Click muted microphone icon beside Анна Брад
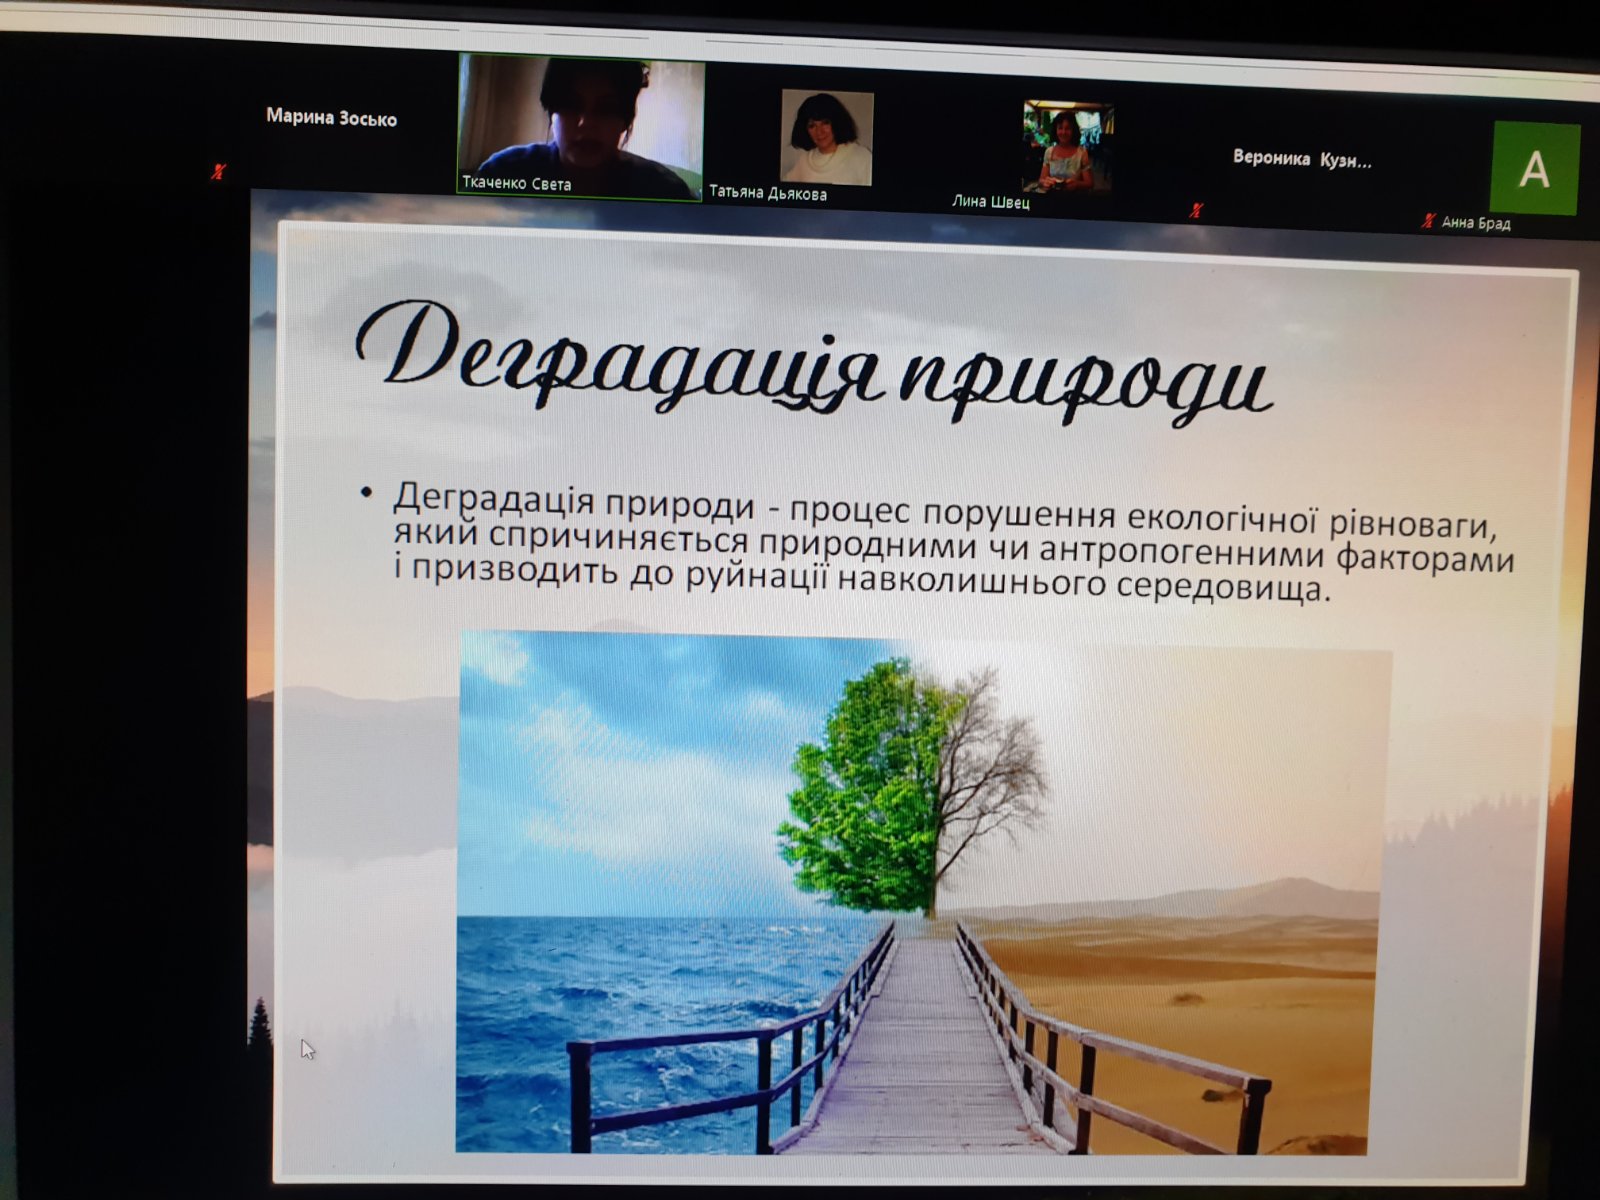 click(x=1428, y=221)
